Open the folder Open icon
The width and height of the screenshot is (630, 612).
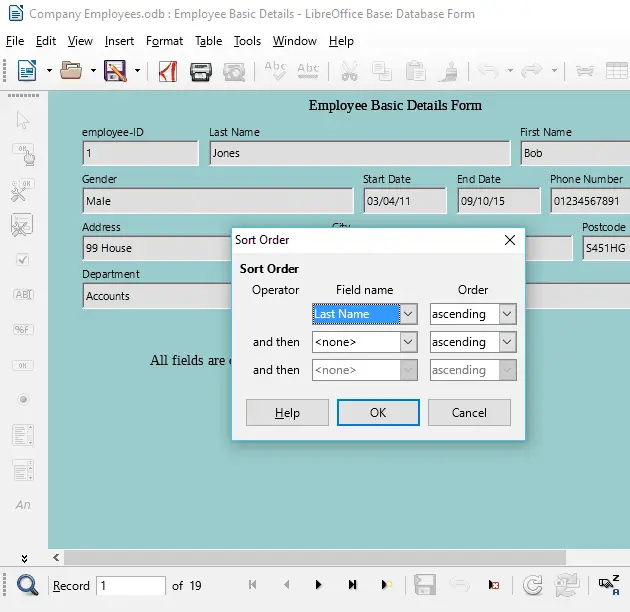71,71
